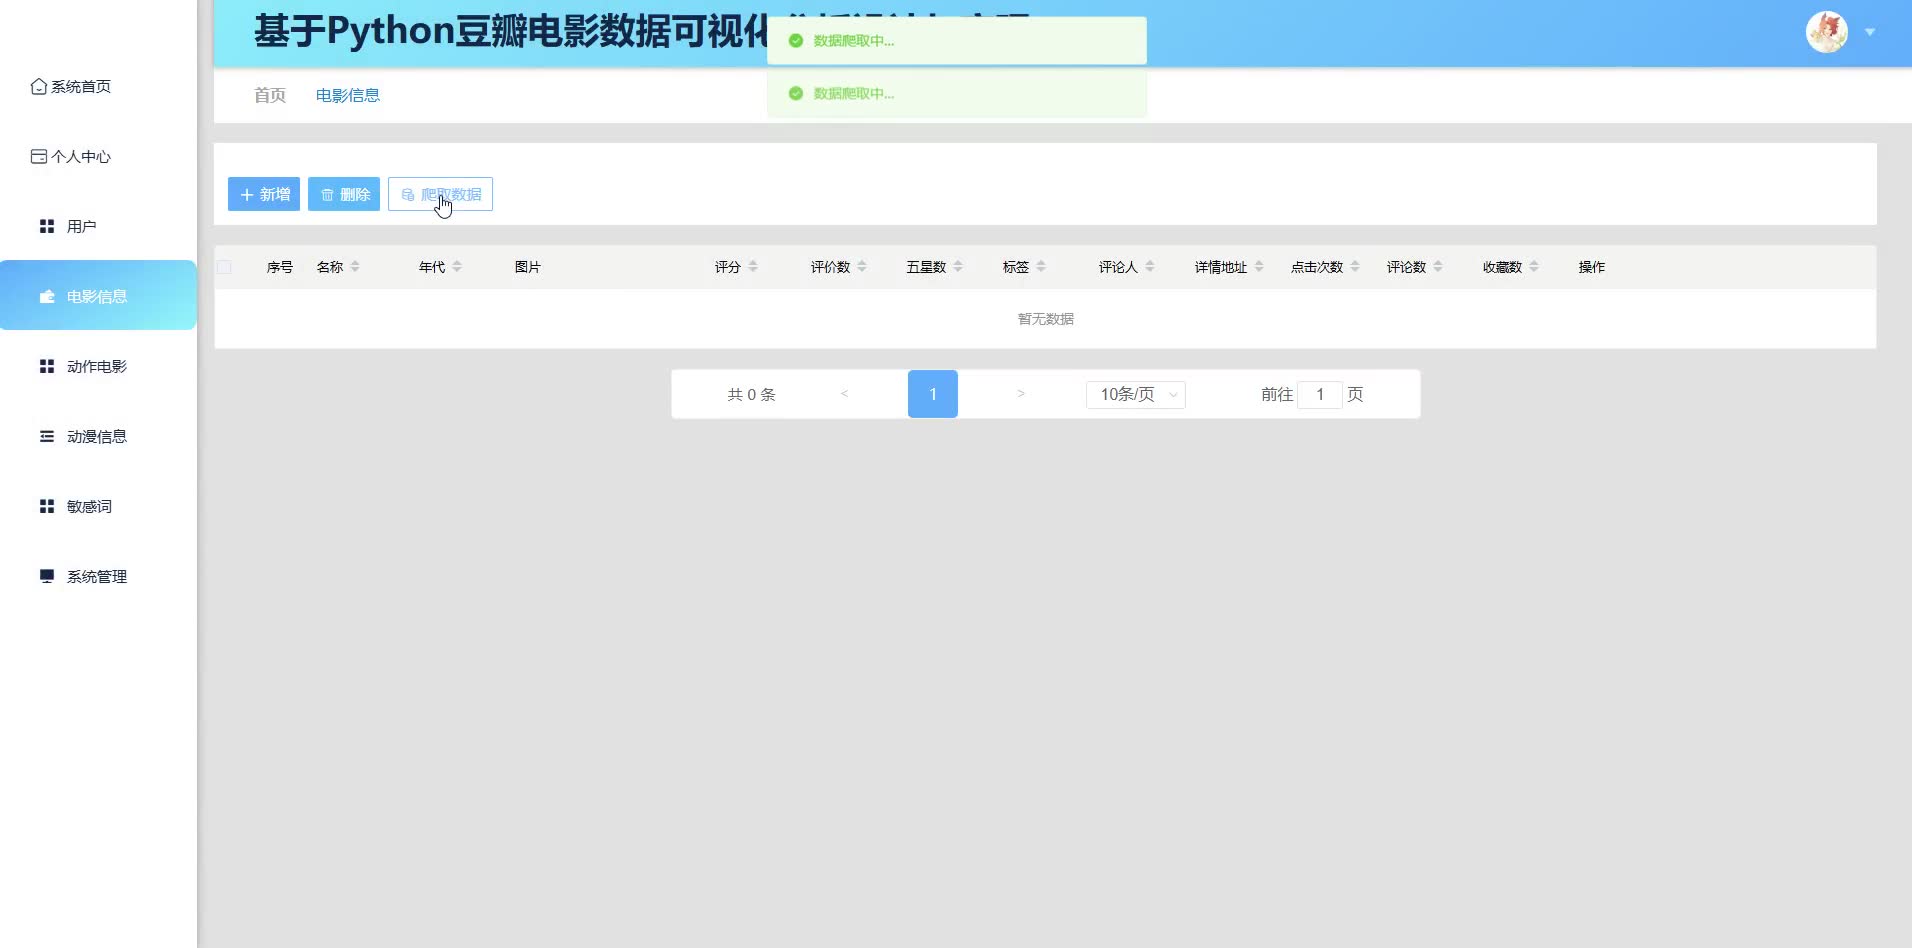Click the grid icon beside 敏感词
The width and height of the screenshot is (1912, 948).
[x=47, y=507]
